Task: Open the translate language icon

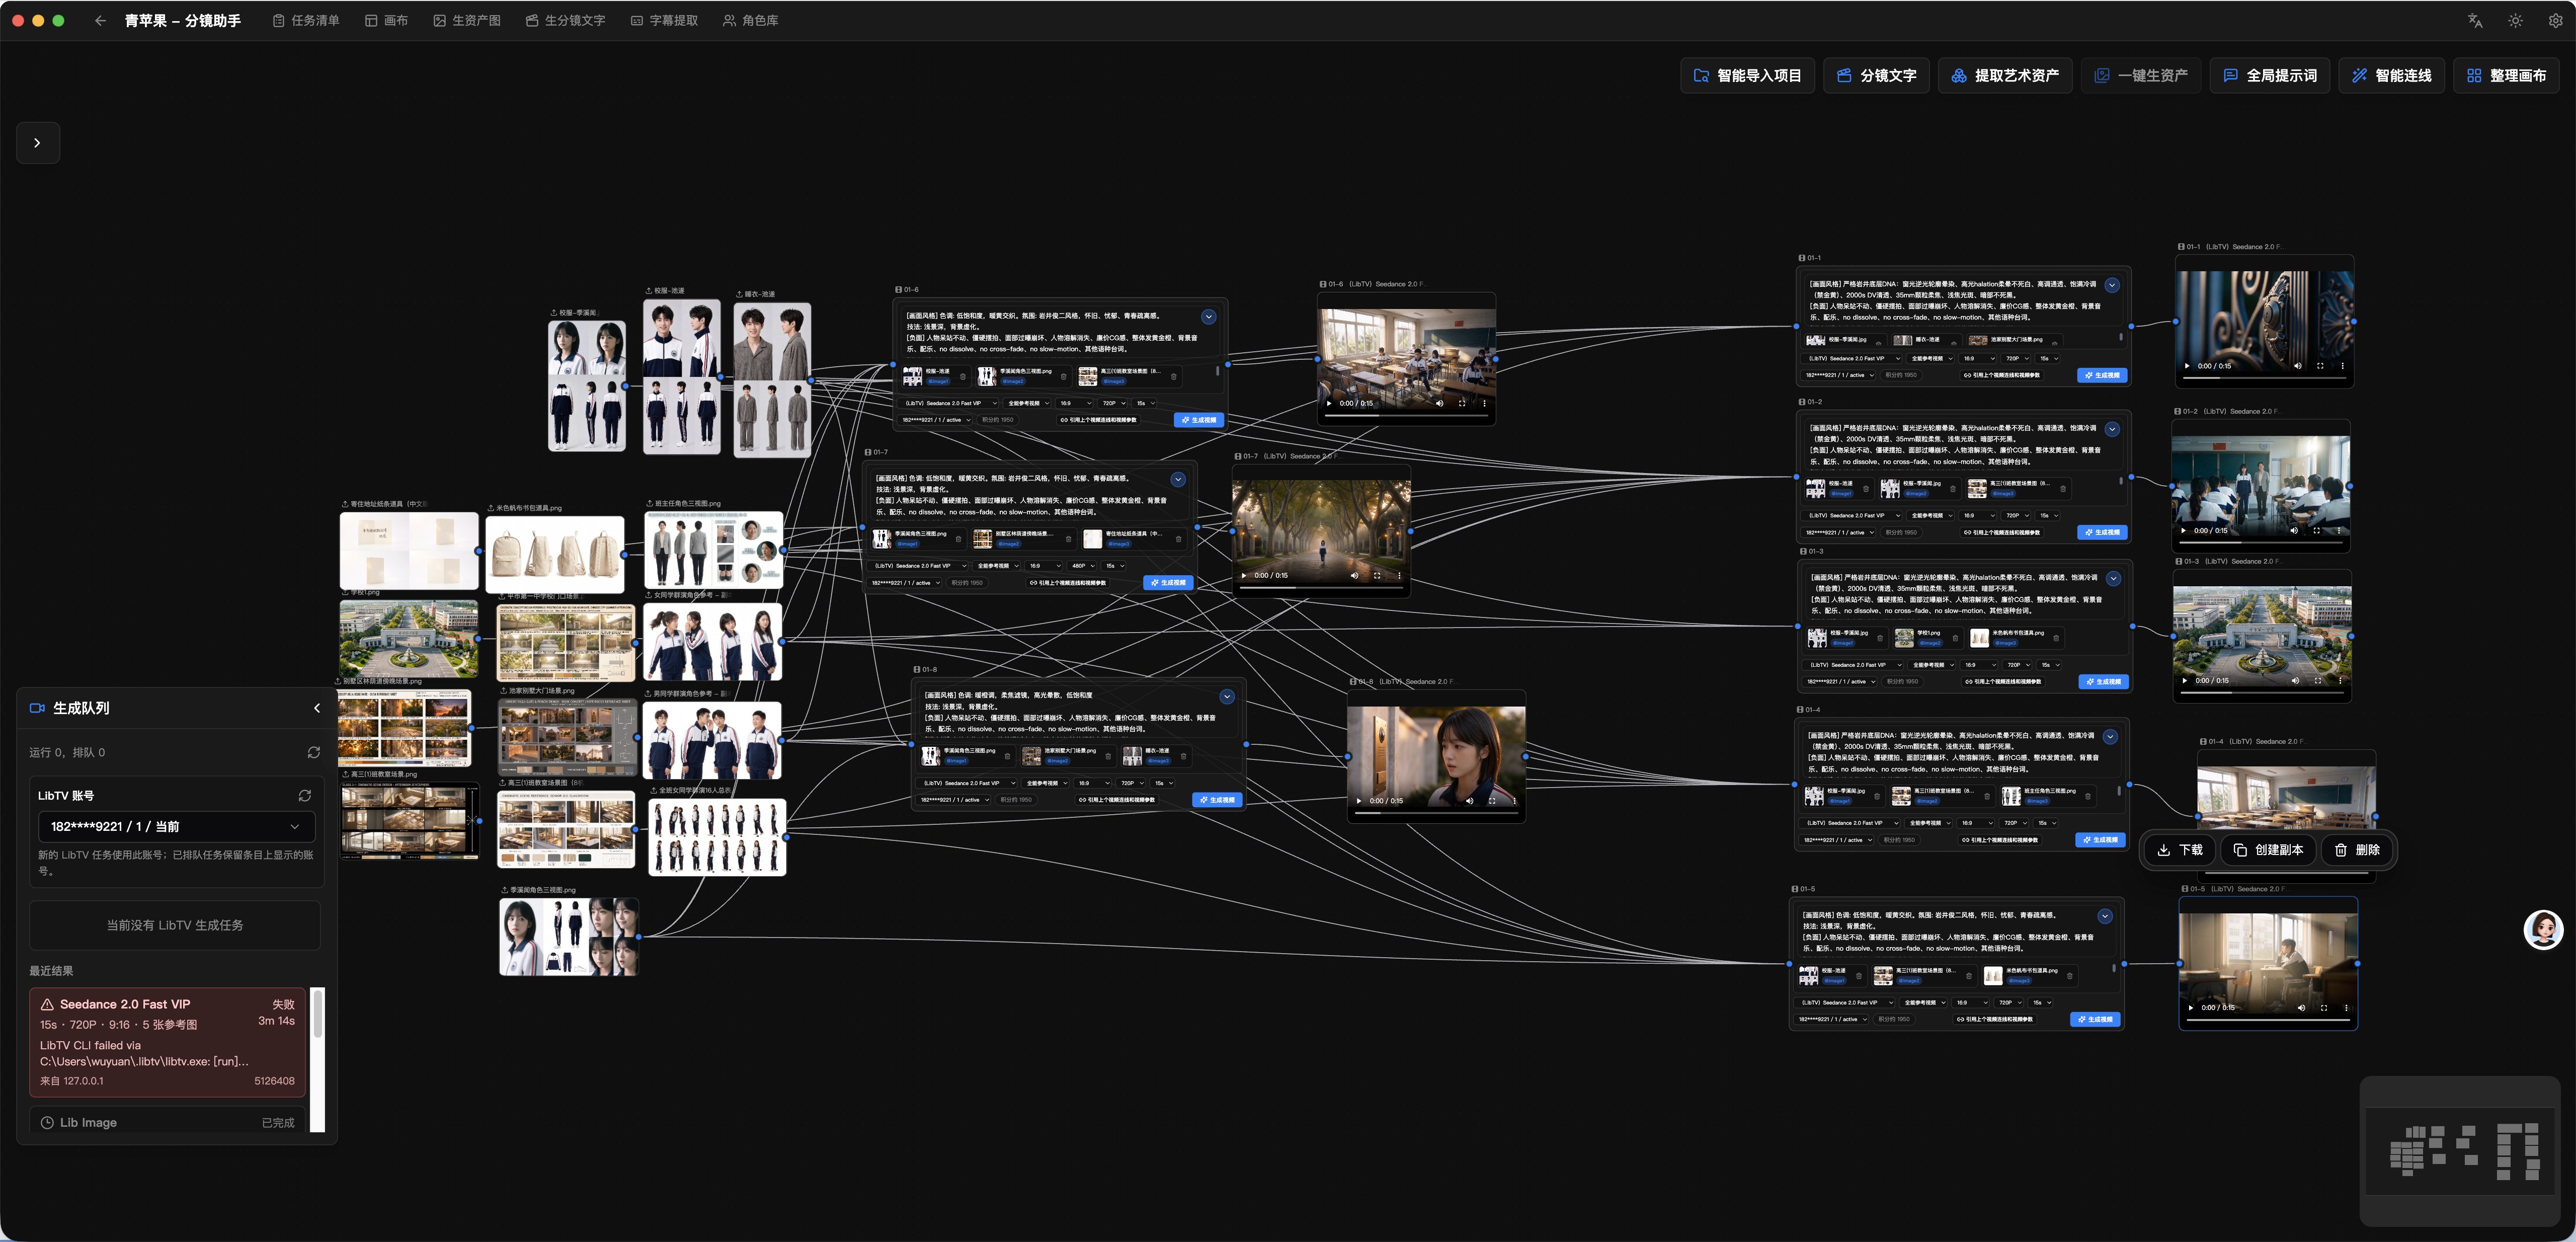Action: [2475, 20]
